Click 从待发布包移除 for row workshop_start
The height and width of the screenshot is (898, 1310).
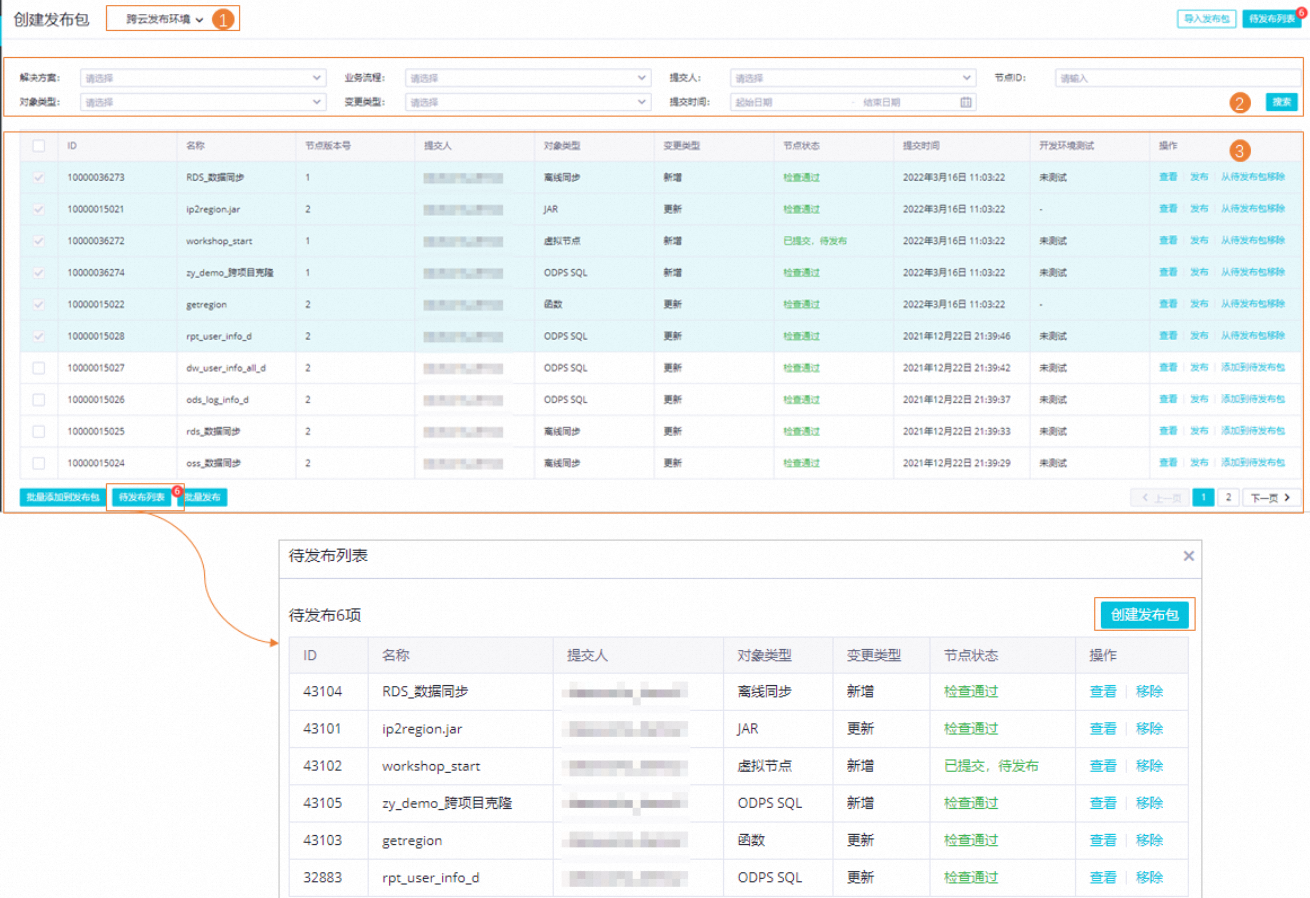[x=1253, y=241]
